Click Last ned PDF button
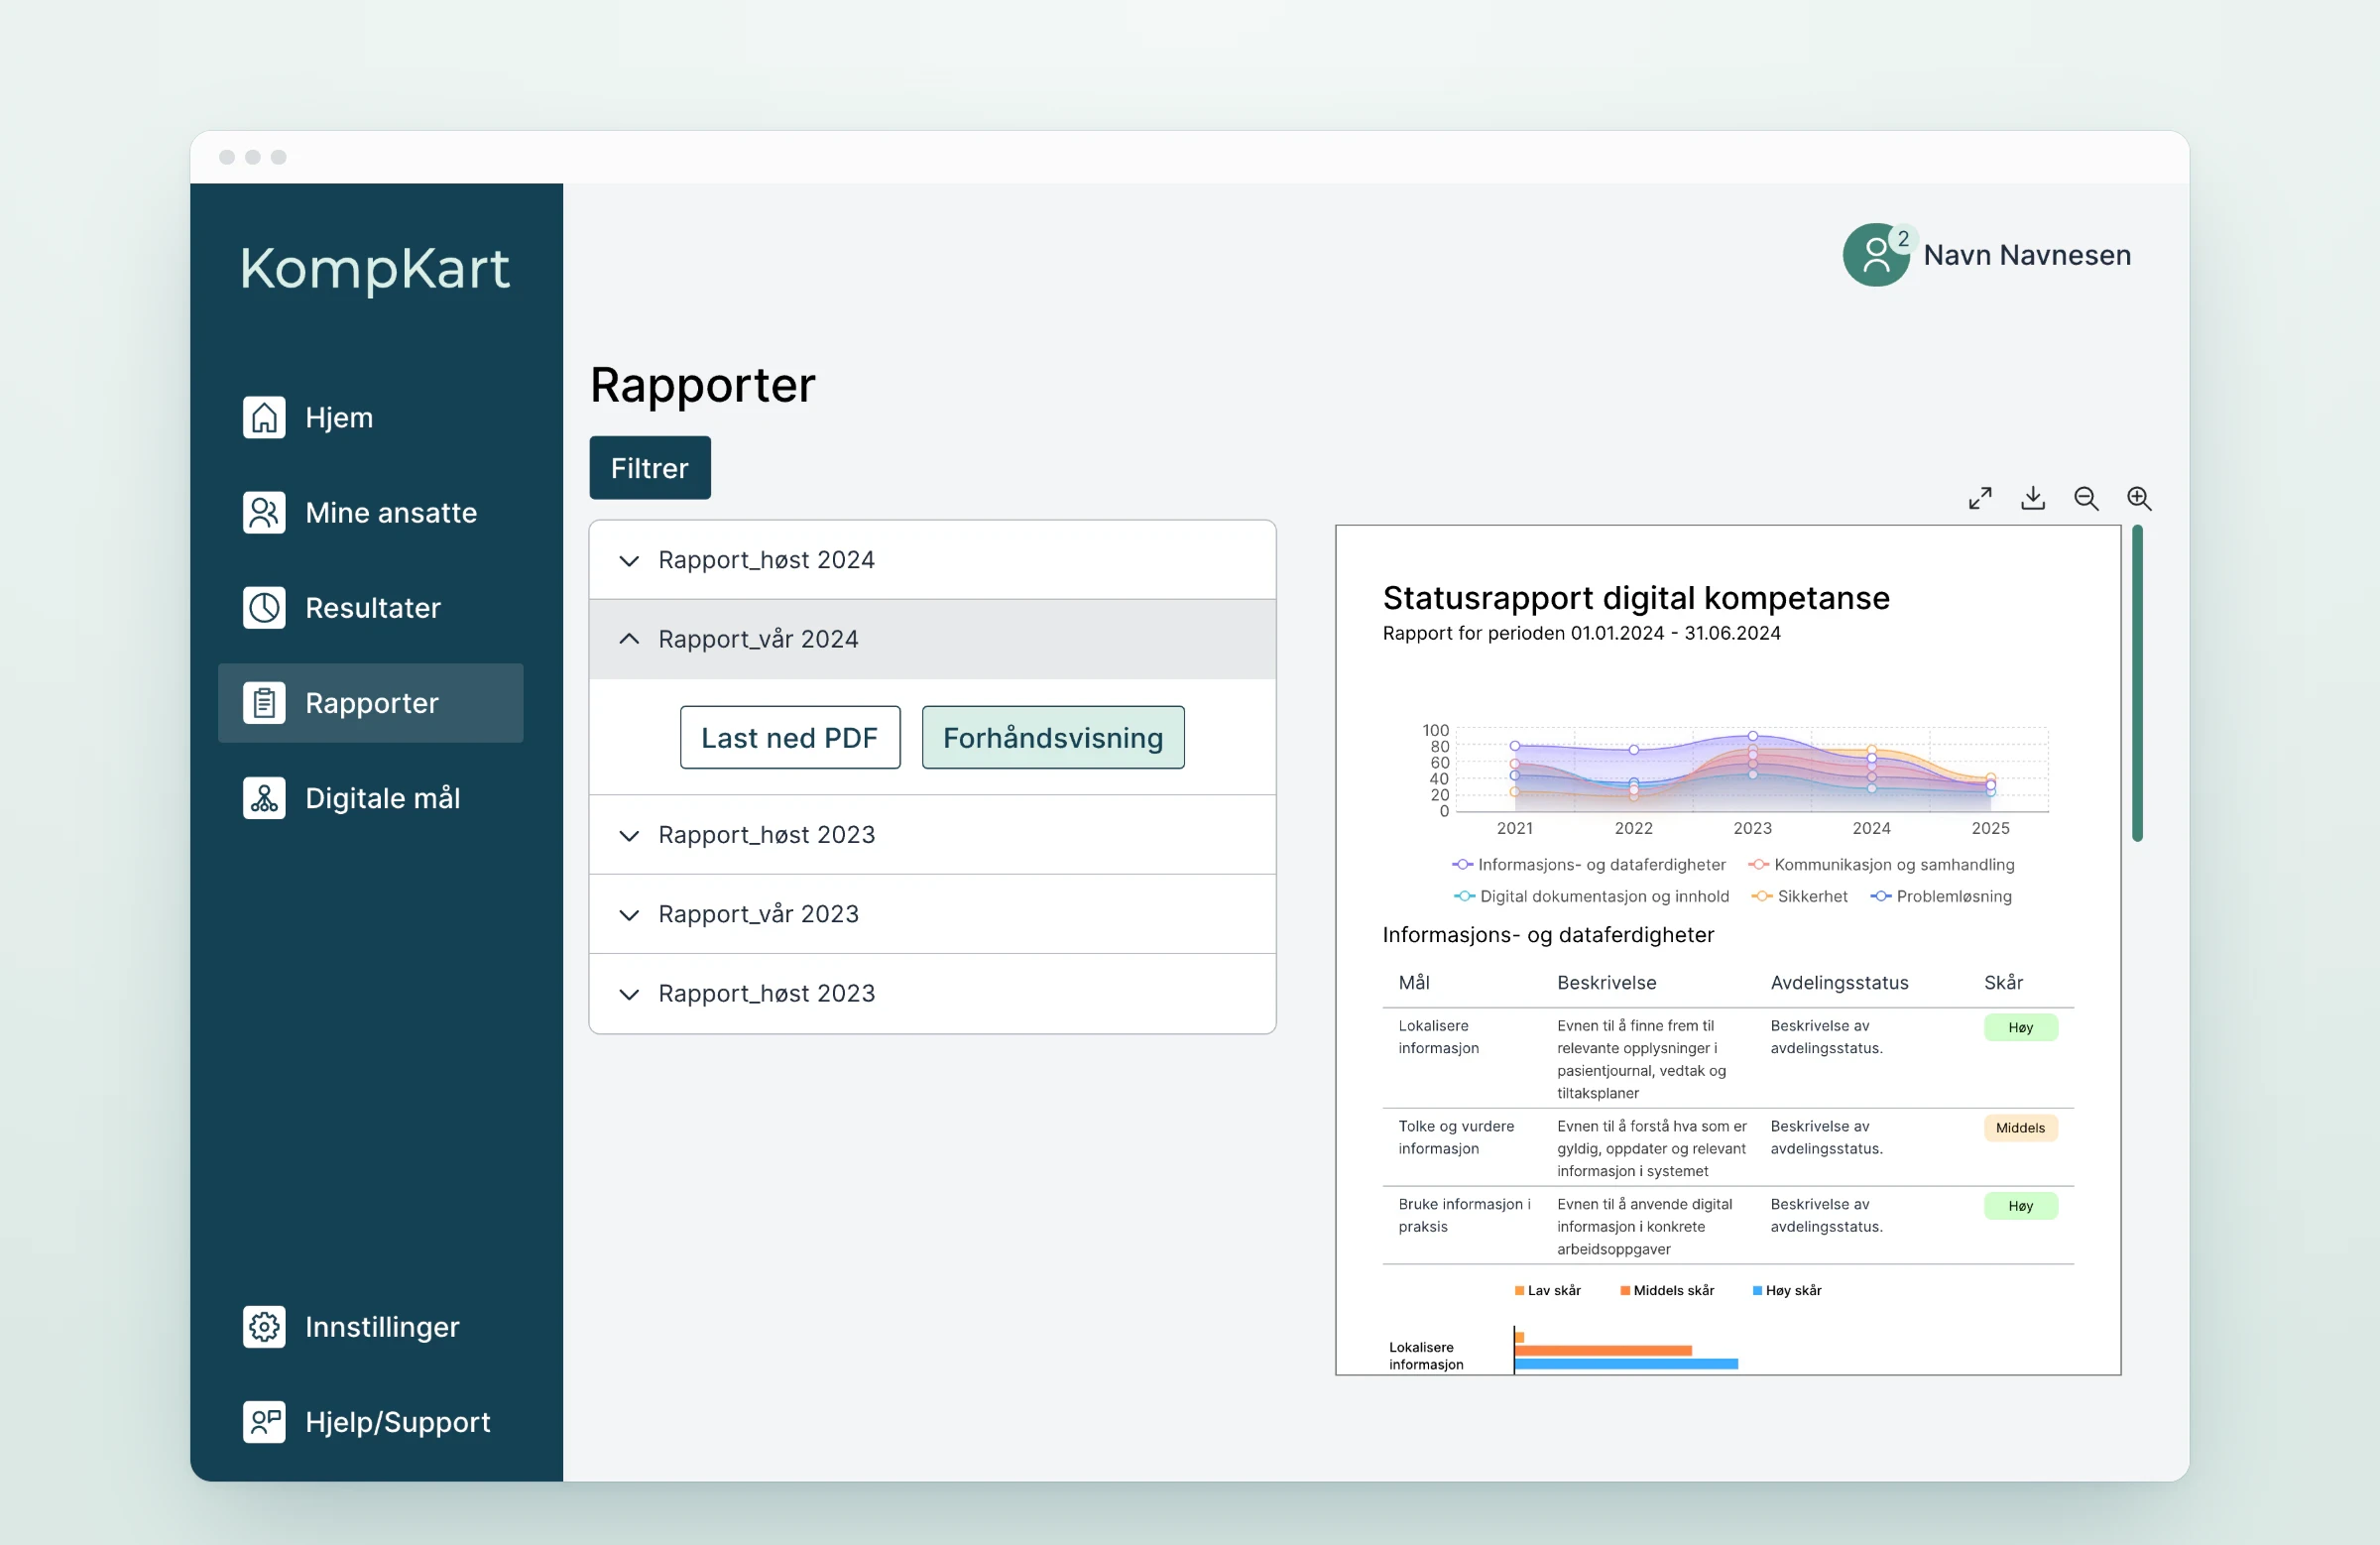This screenshot has height=1545, width=2380. click(790, 737)
